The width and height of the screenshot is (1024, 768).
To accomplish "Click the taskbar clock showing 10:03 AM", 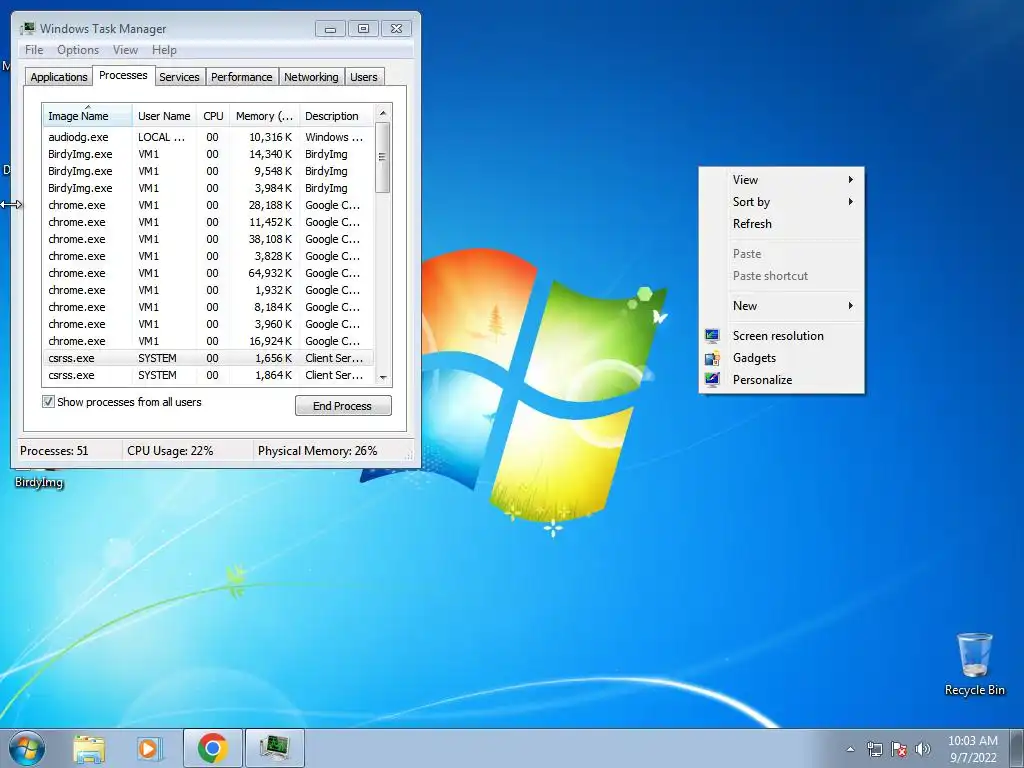I will (972, 749).
